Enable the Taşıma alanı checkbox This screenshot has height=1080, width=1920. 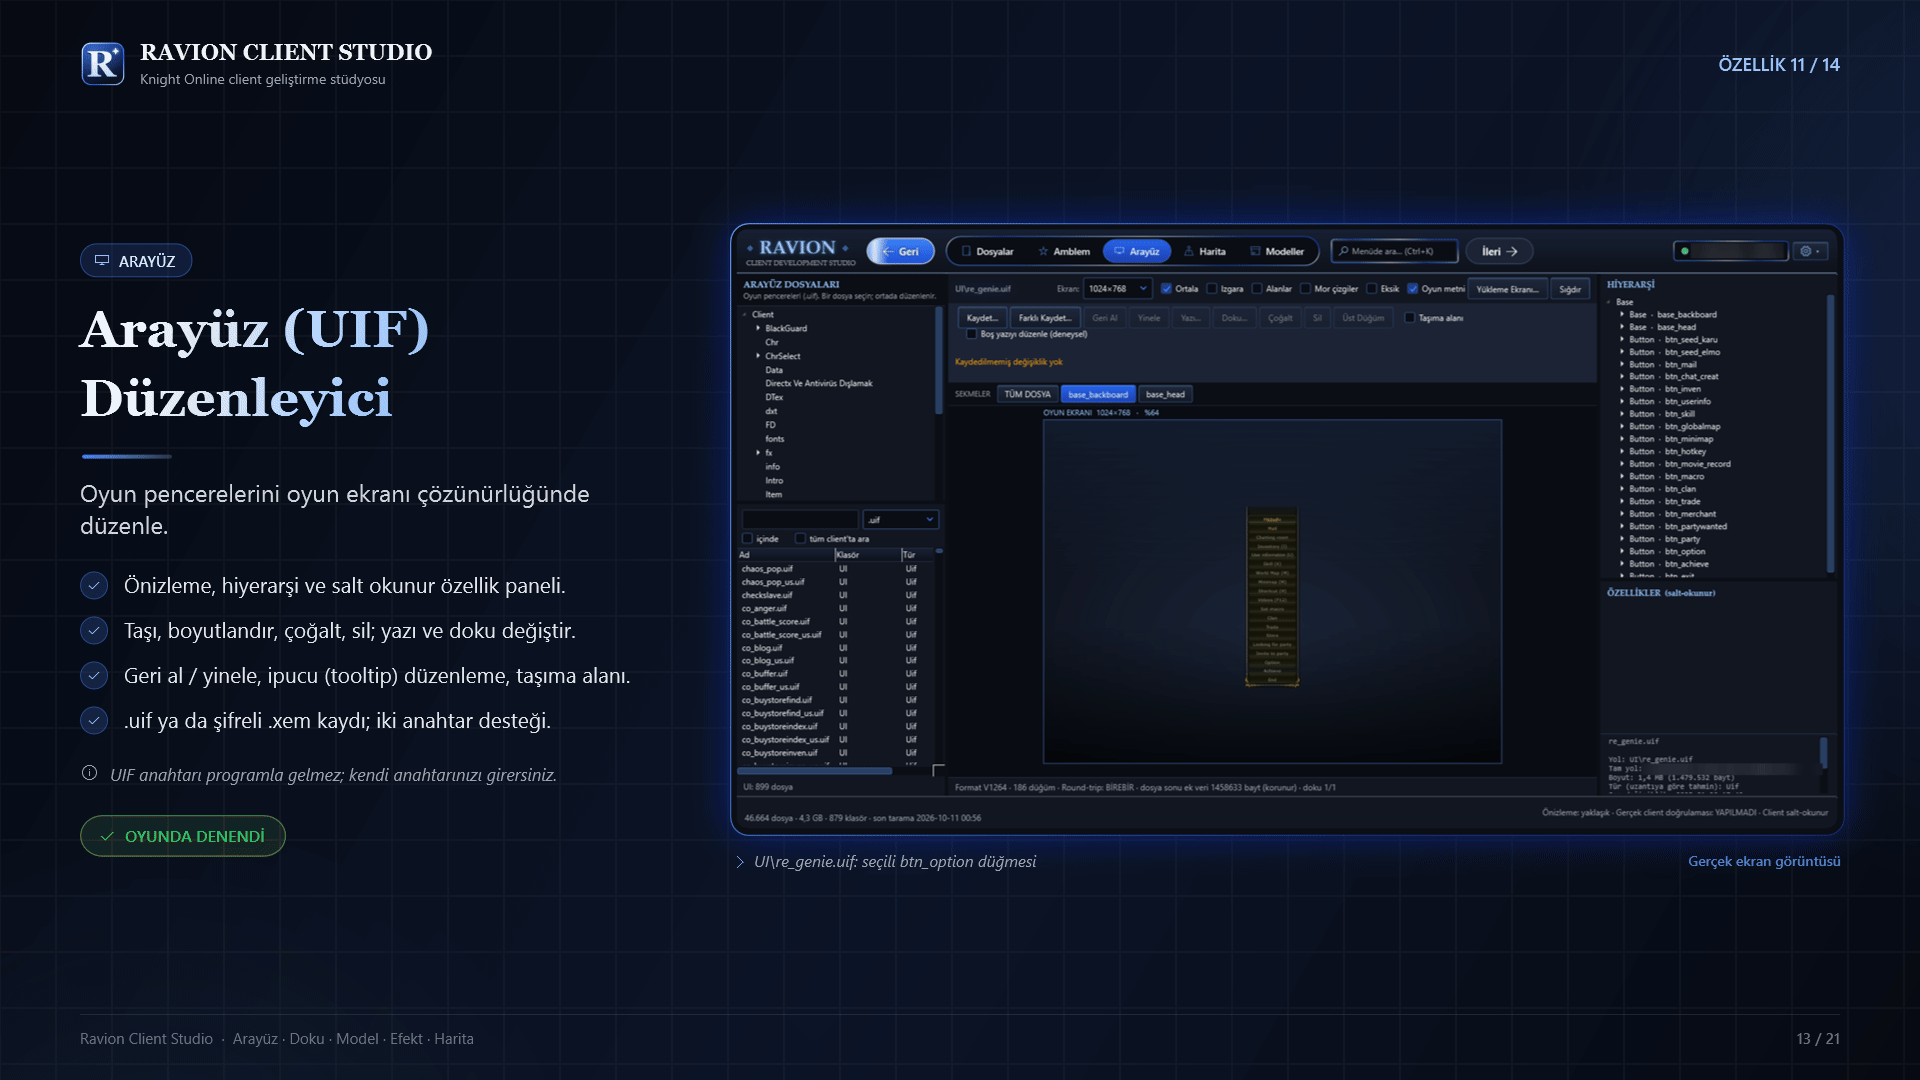[x=1410, y=318]
